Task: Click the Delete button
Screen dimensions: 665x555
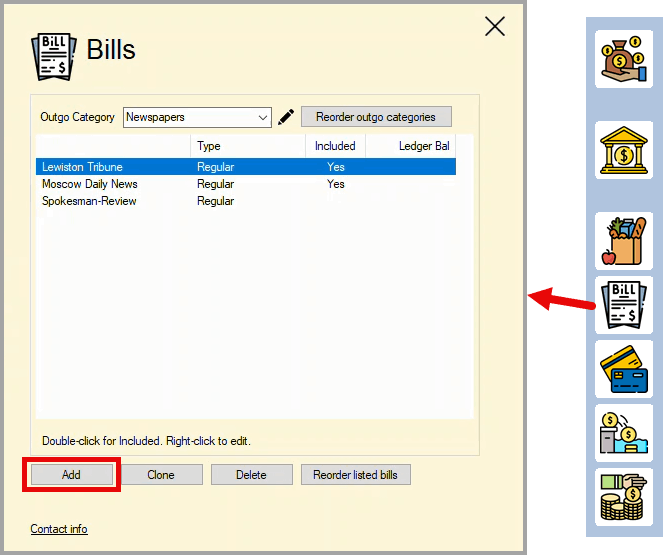Action: coord(251,474)
